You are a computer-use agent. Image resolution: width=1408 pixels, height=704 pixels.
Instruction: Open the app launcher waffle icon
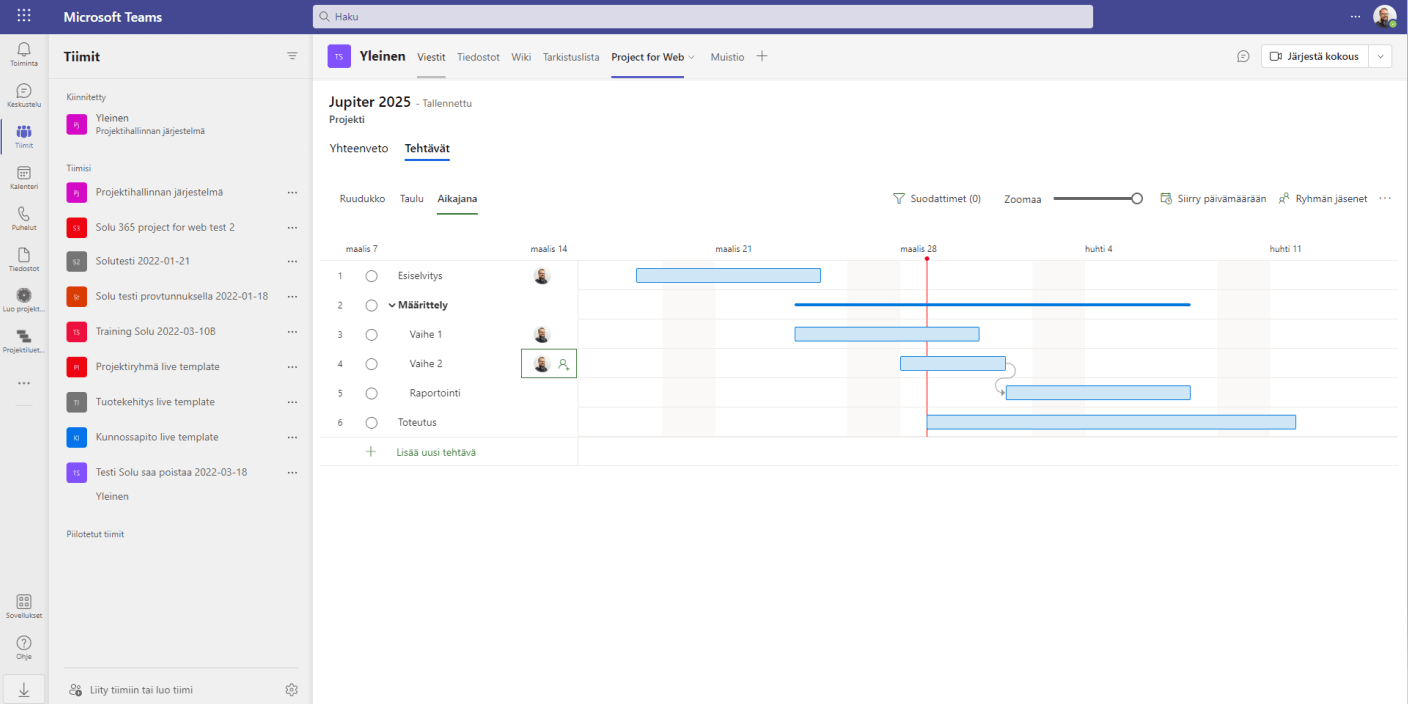[24, 16]
